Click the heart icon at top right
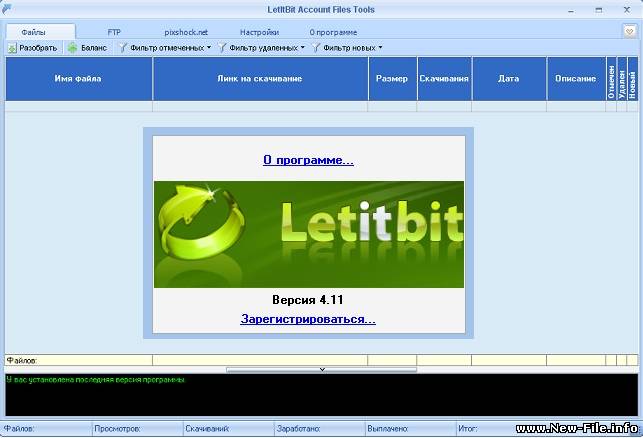643x438 pixels. [629, 31]
